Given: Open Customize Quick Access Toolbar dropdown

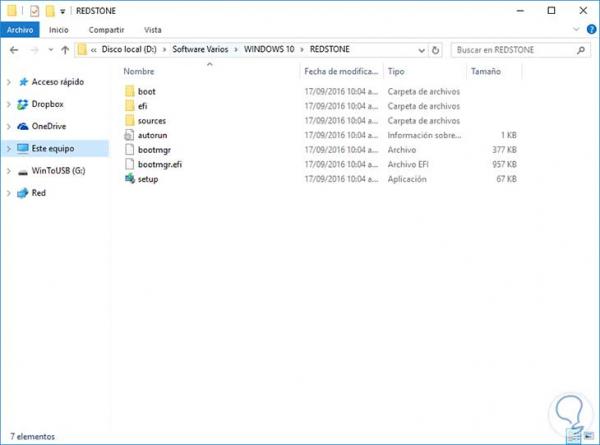Looking at the screenshot, I should coord(62,11).
